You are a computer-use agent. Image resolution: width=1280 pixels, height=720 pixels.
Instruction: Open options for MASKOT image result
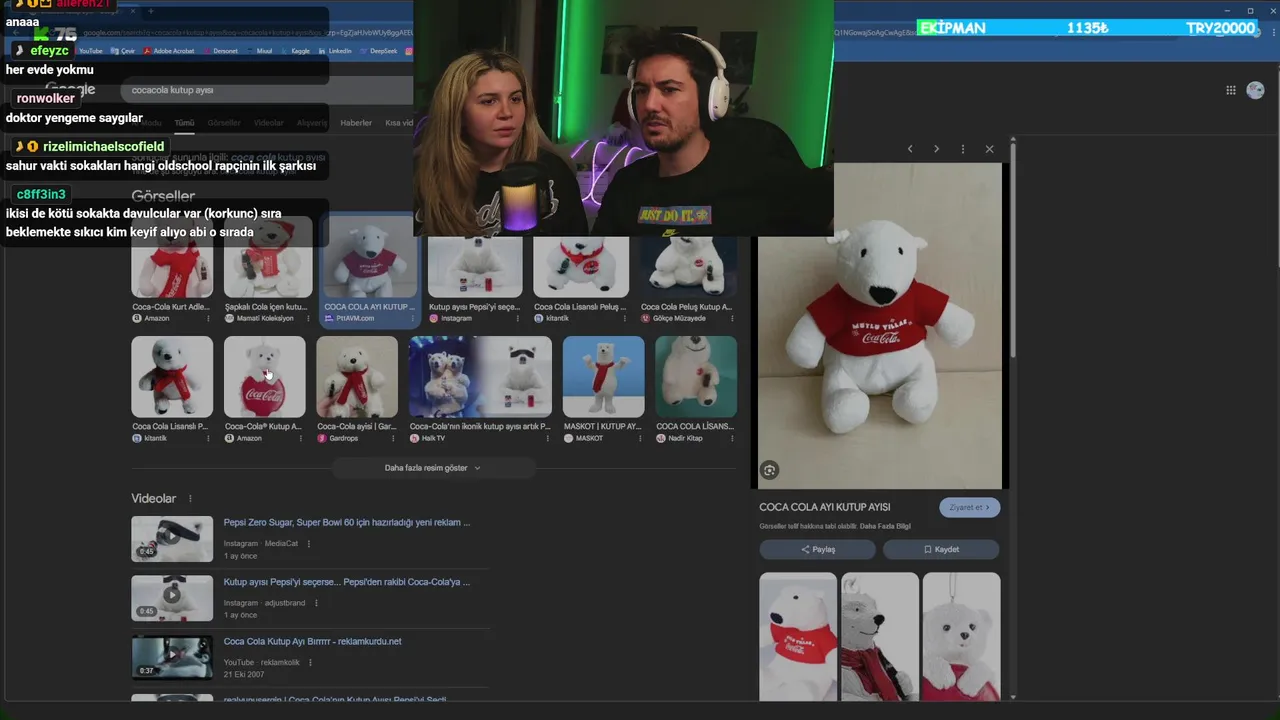[640, 438]
